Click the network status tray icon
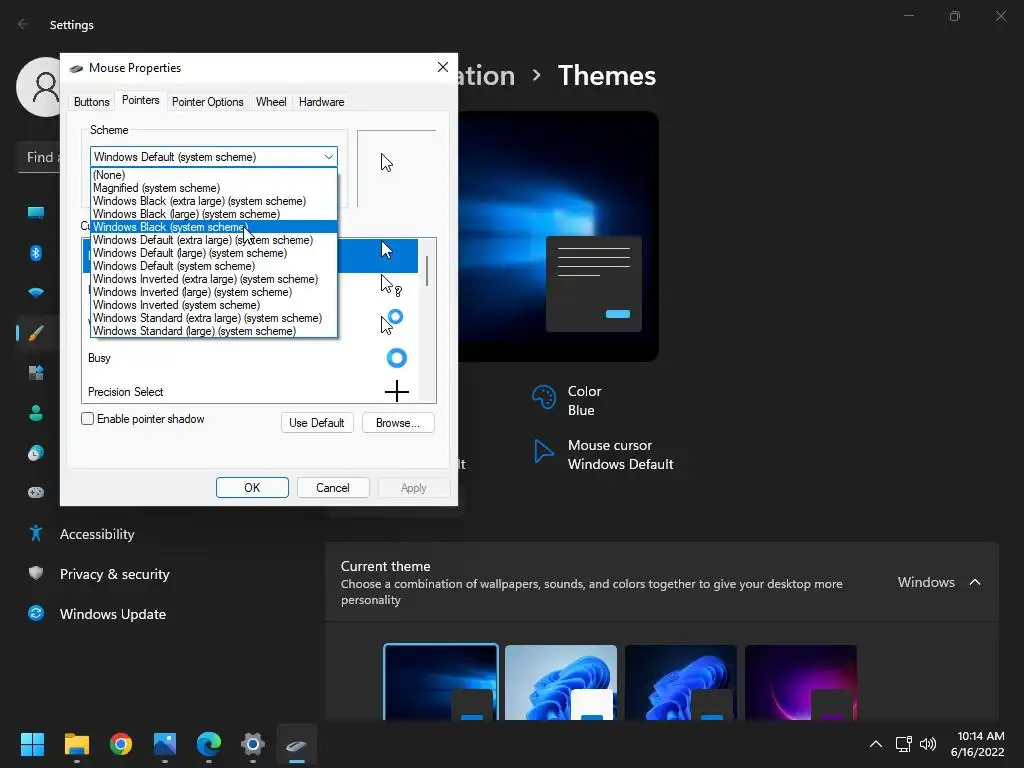1024x768 pixels. coord(903,744)
